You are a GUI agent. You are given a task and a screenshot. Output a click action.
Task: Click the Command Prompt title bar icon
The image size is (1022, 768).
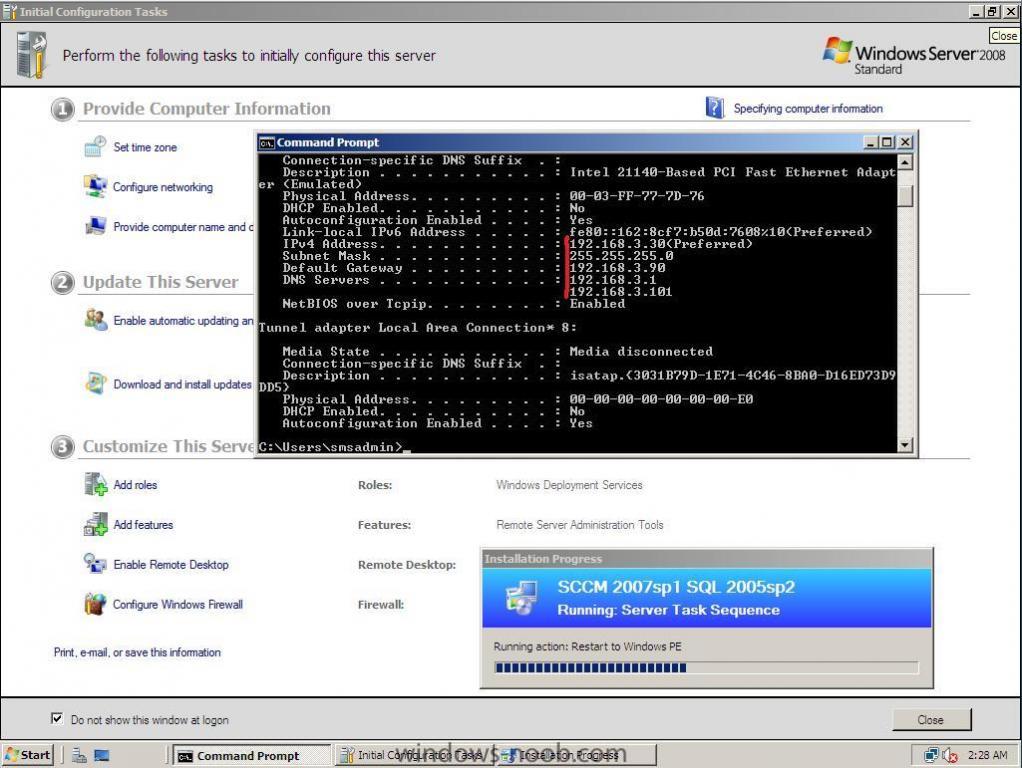click(267, 143)
